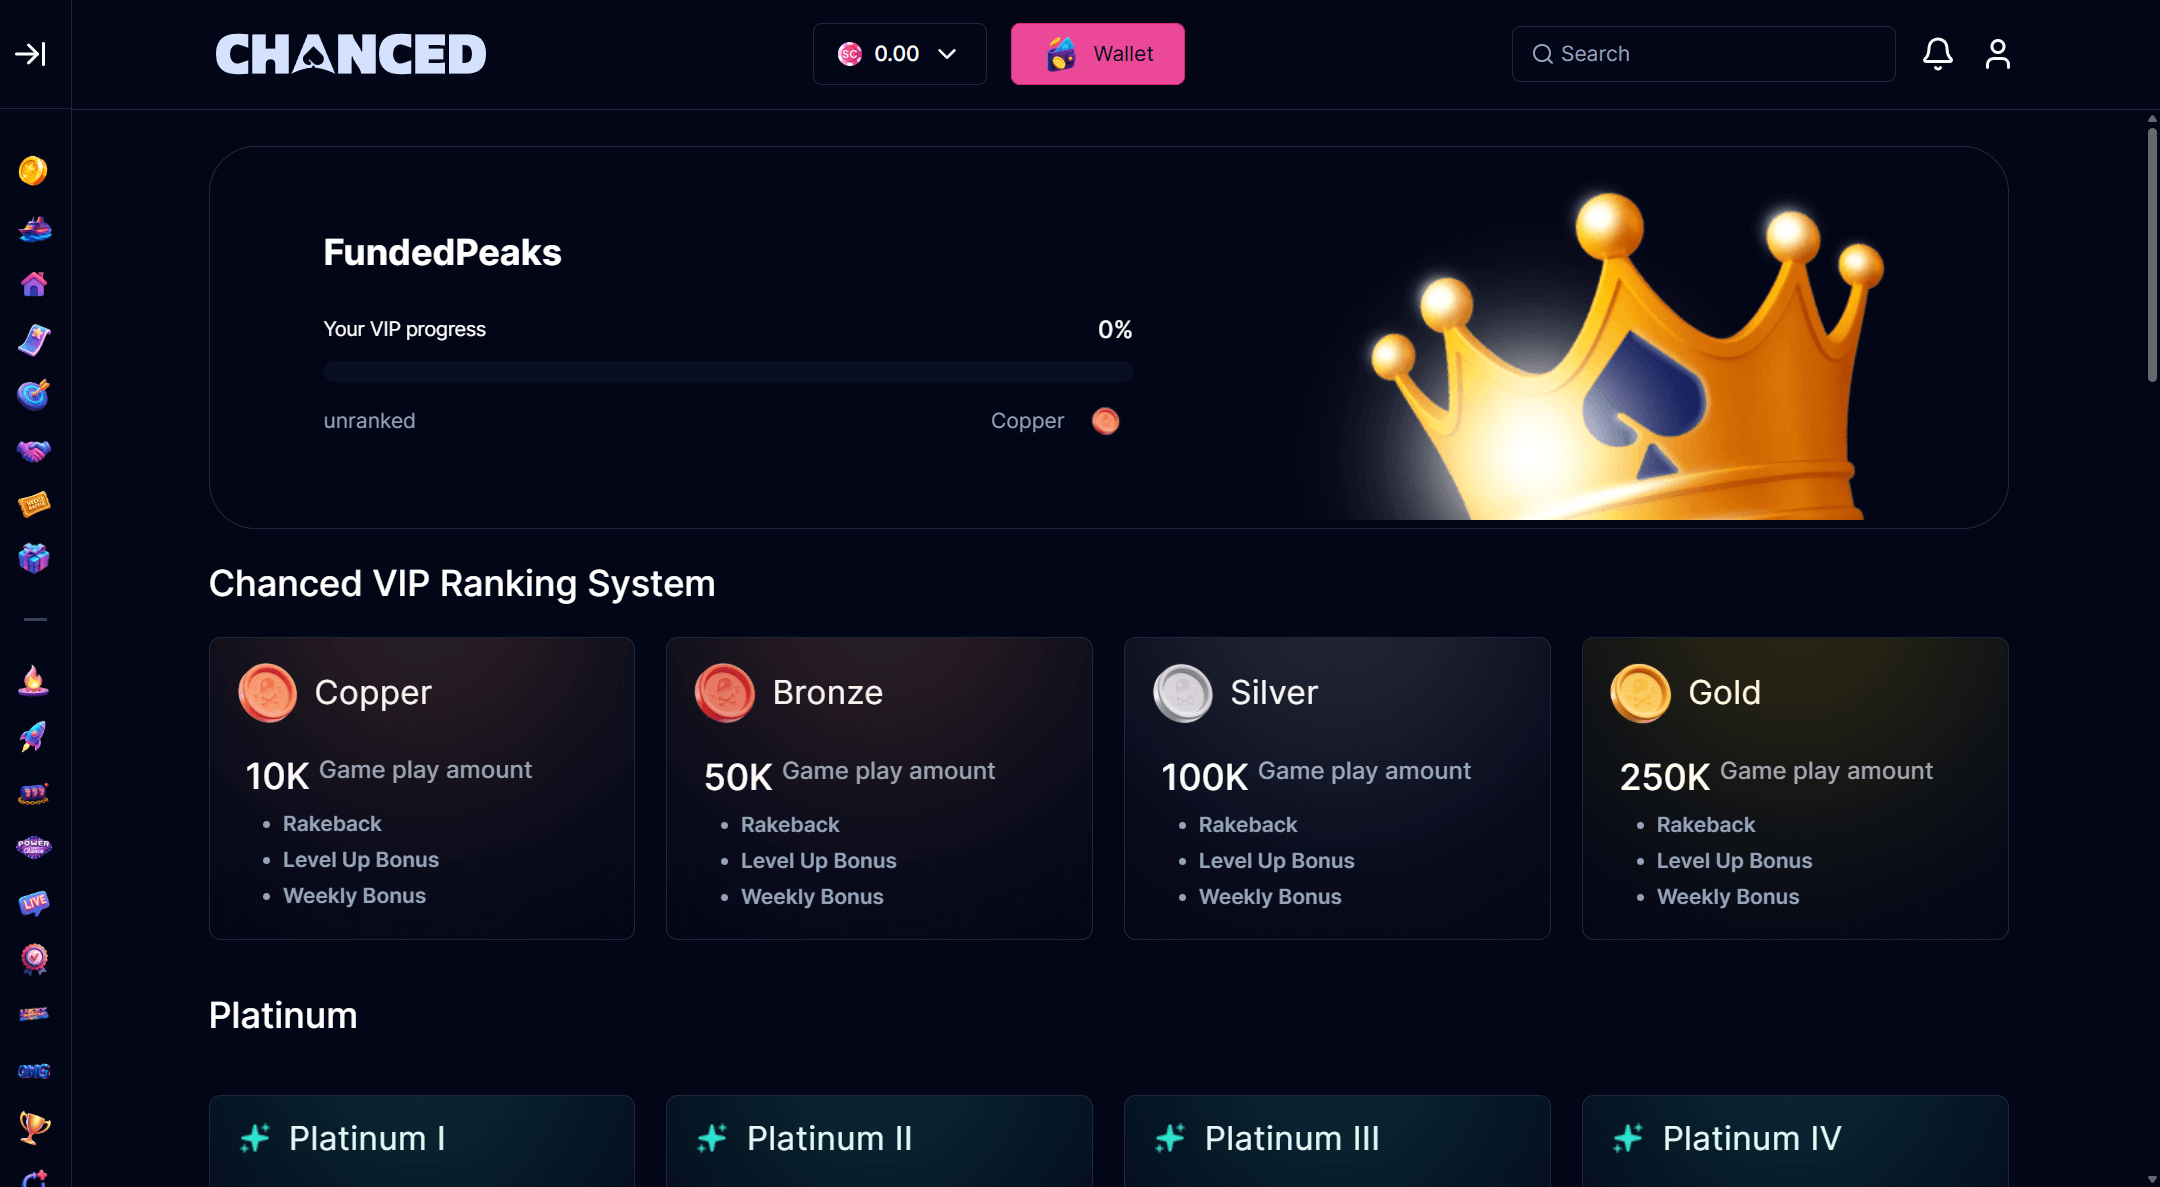Select the Platinum II tier card
The height and width of the screenshot is (1187, 2160).
coord(878,1139)
